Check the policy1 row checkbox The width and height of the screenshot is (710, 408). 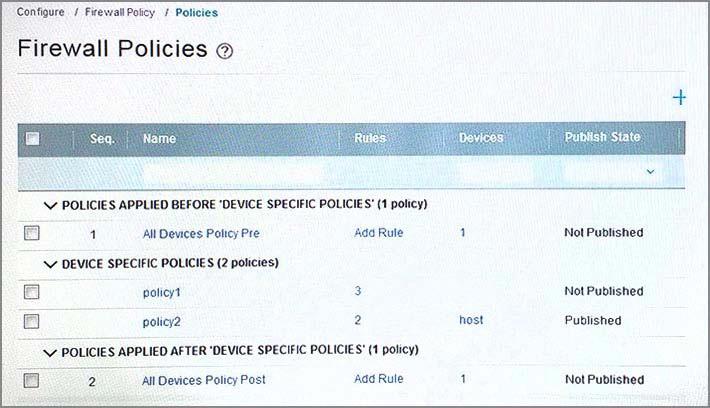[x=32, y=292]
